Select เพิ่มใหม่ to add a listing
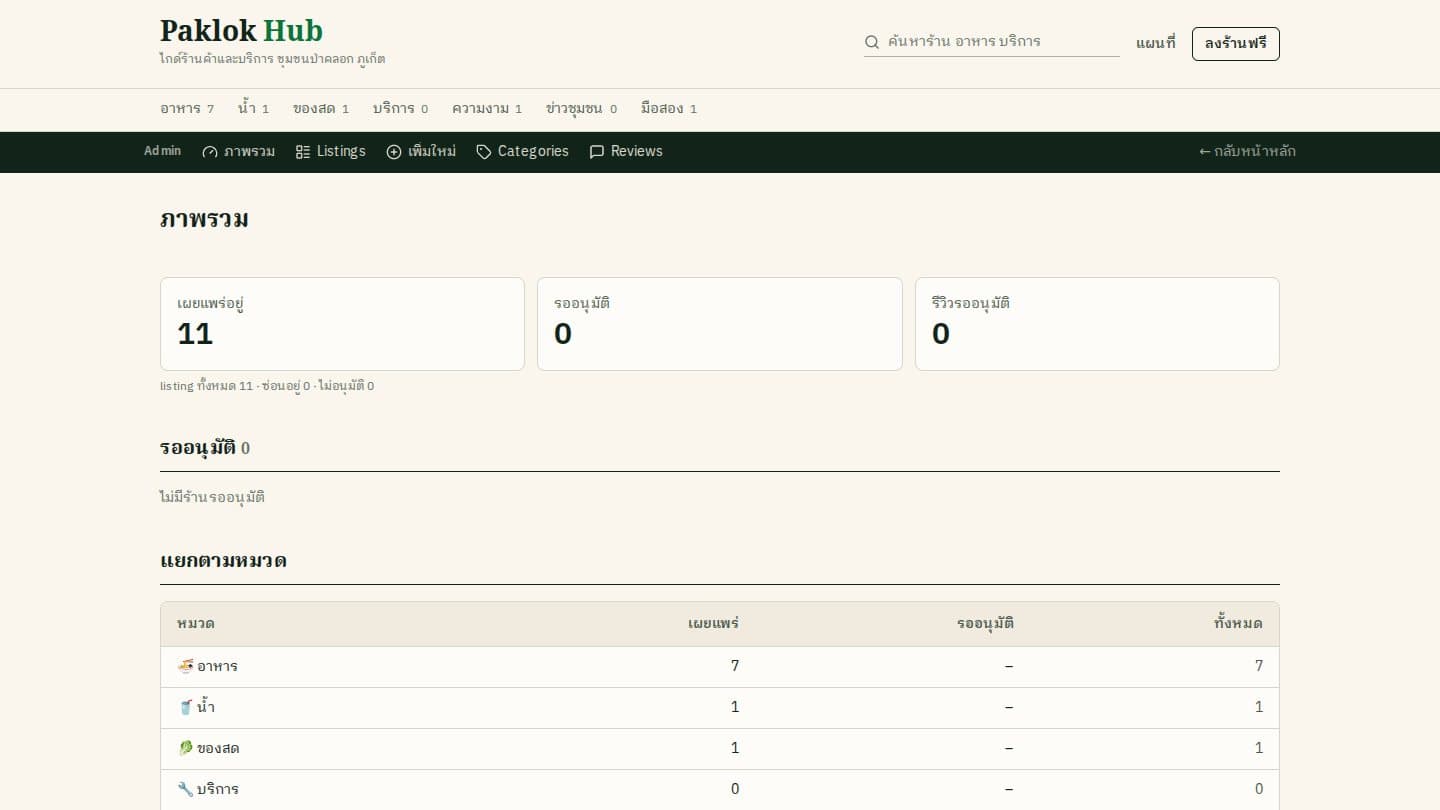The height and width of the screenshot is (810, 1440). pyautogui.click(x=422, y=152)
